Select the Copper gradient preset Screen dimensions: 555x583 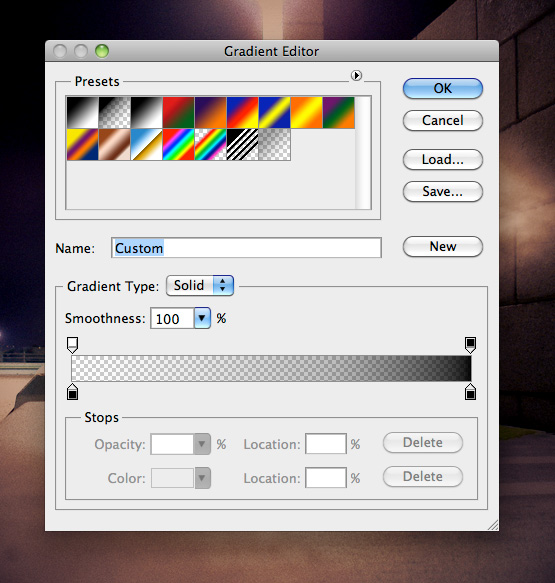(114, 145)
